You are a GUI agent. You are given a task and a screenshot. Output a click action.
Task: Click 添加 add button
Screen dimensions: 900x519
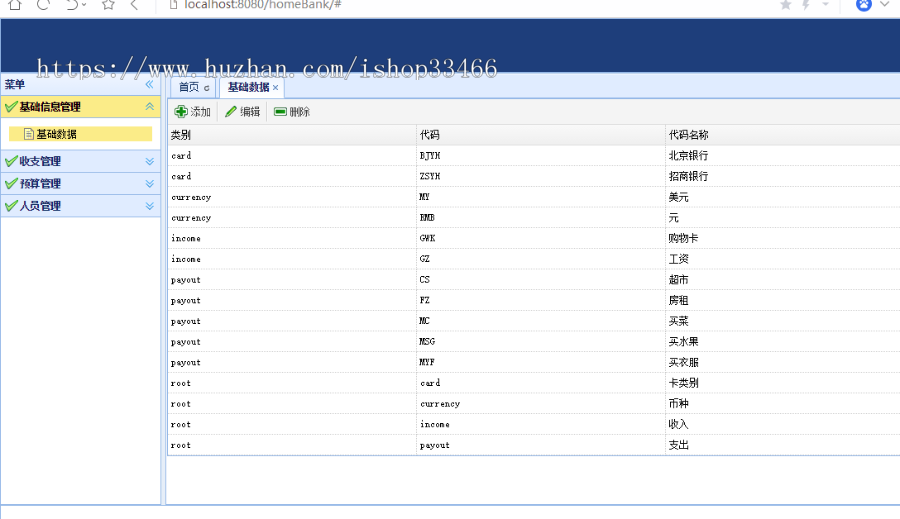(x=193, y=111)
